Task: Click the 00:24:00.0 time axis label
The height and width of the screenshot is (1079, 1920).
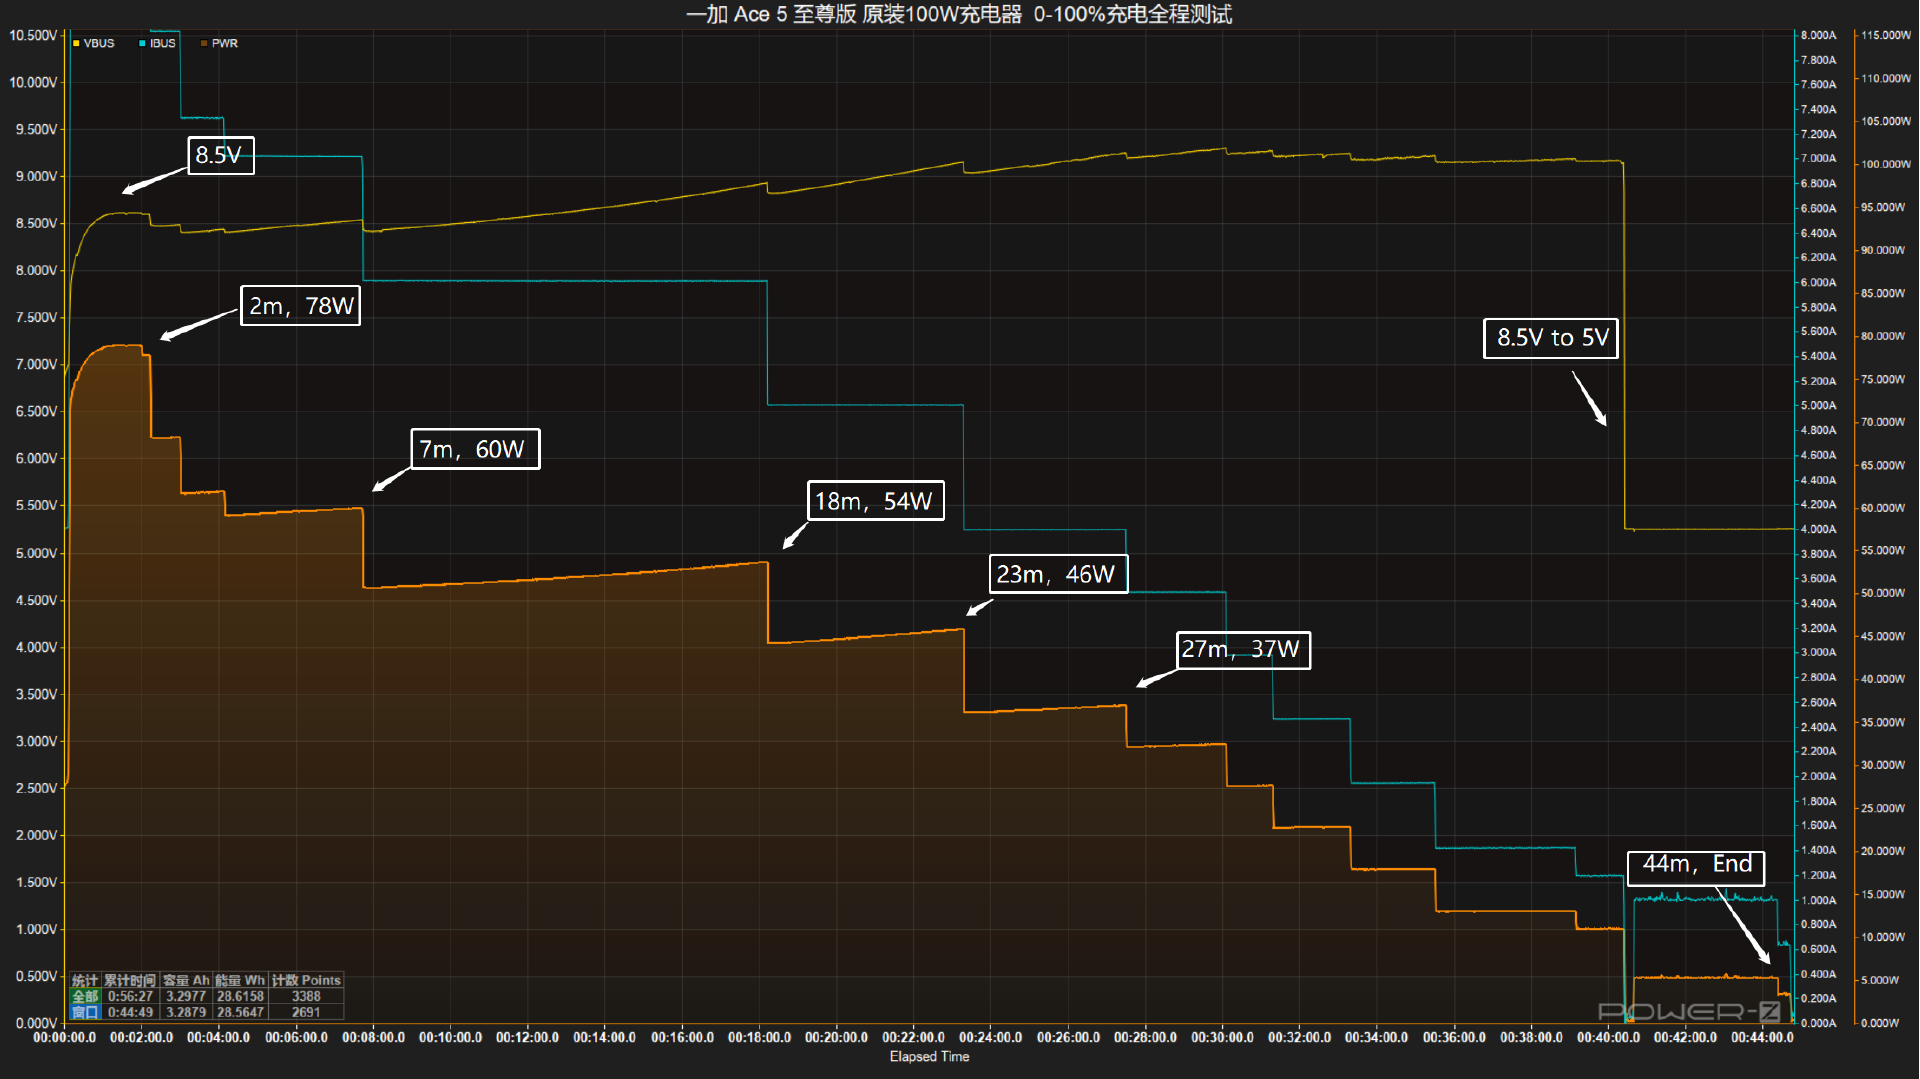Action: (990, 1038)
